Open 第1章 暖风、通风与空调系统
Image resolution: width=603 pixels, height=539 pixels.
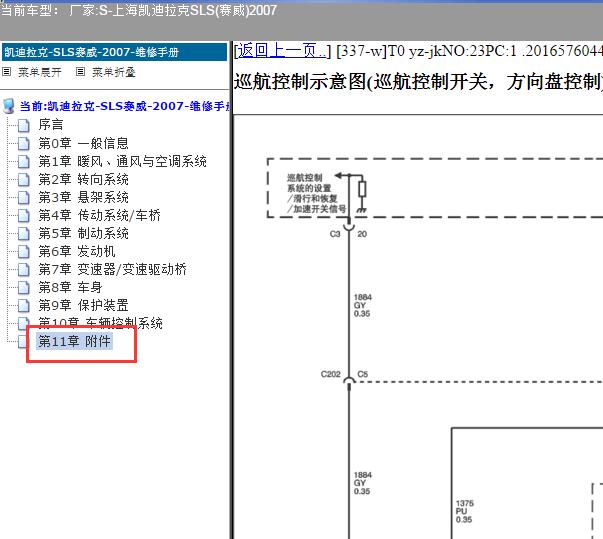pyautogui.click(x=122, y=161)
